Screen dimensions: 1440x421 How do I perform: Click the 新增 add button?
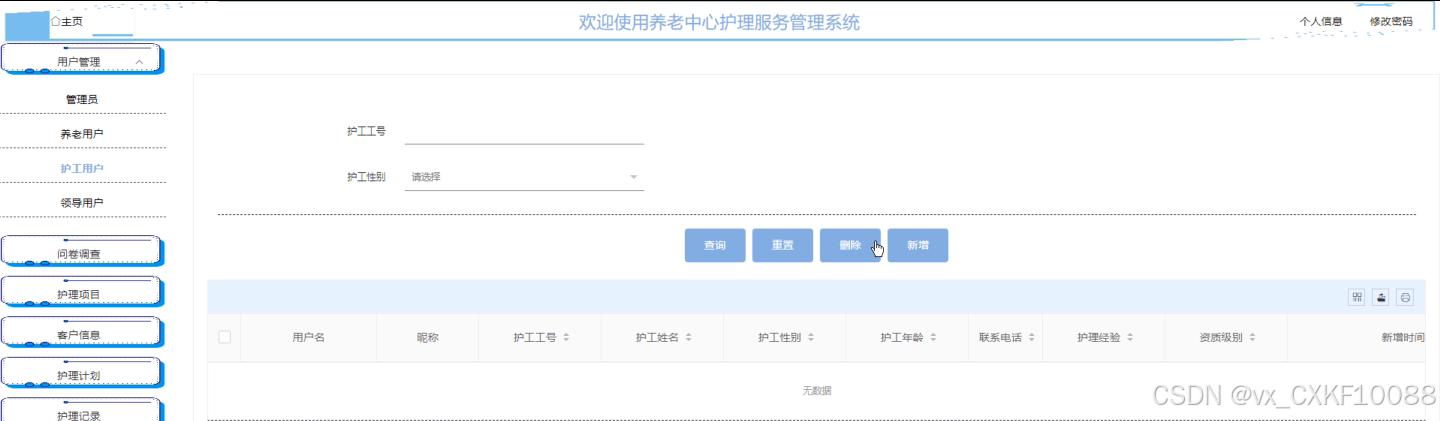(917, 245)
